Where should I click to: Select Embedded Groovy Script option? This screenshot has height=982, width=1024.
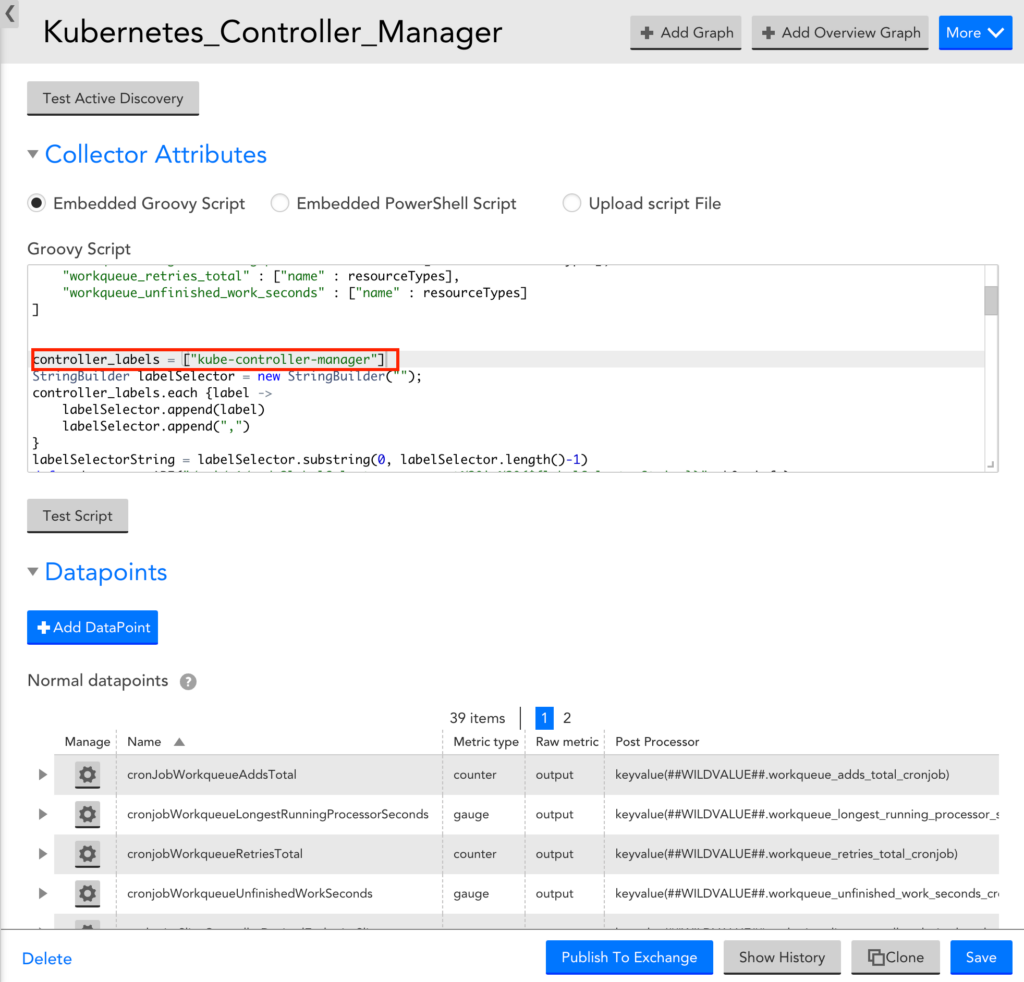pyautogui.click(x=37, y=203)
